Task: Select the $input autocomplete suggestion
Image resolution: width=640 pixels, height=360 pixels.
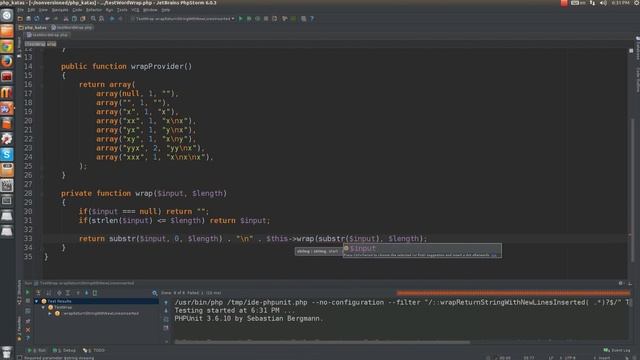Action: [422, 248]
